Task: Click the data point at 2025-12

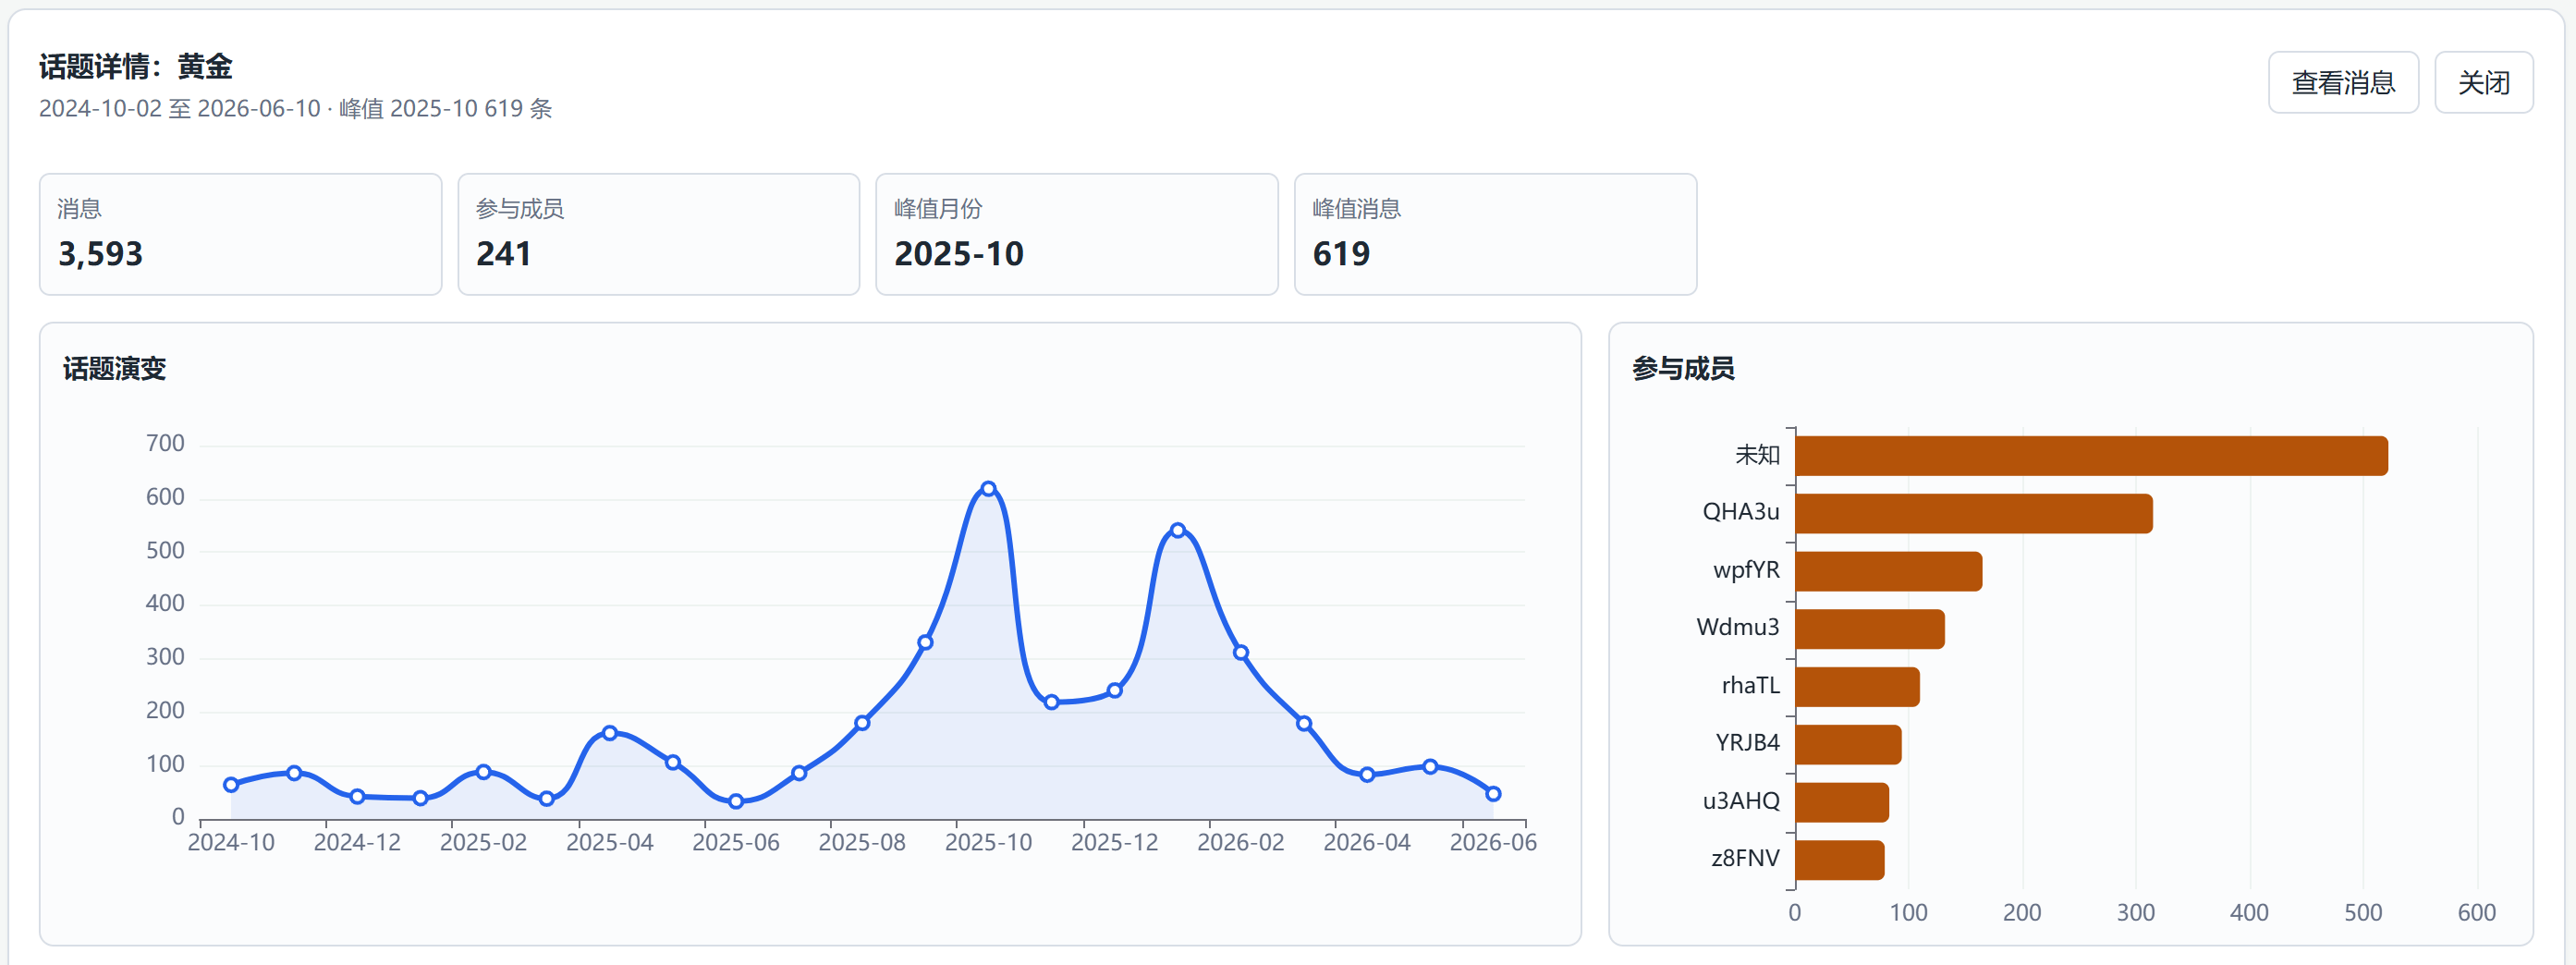Action: 1114,690
